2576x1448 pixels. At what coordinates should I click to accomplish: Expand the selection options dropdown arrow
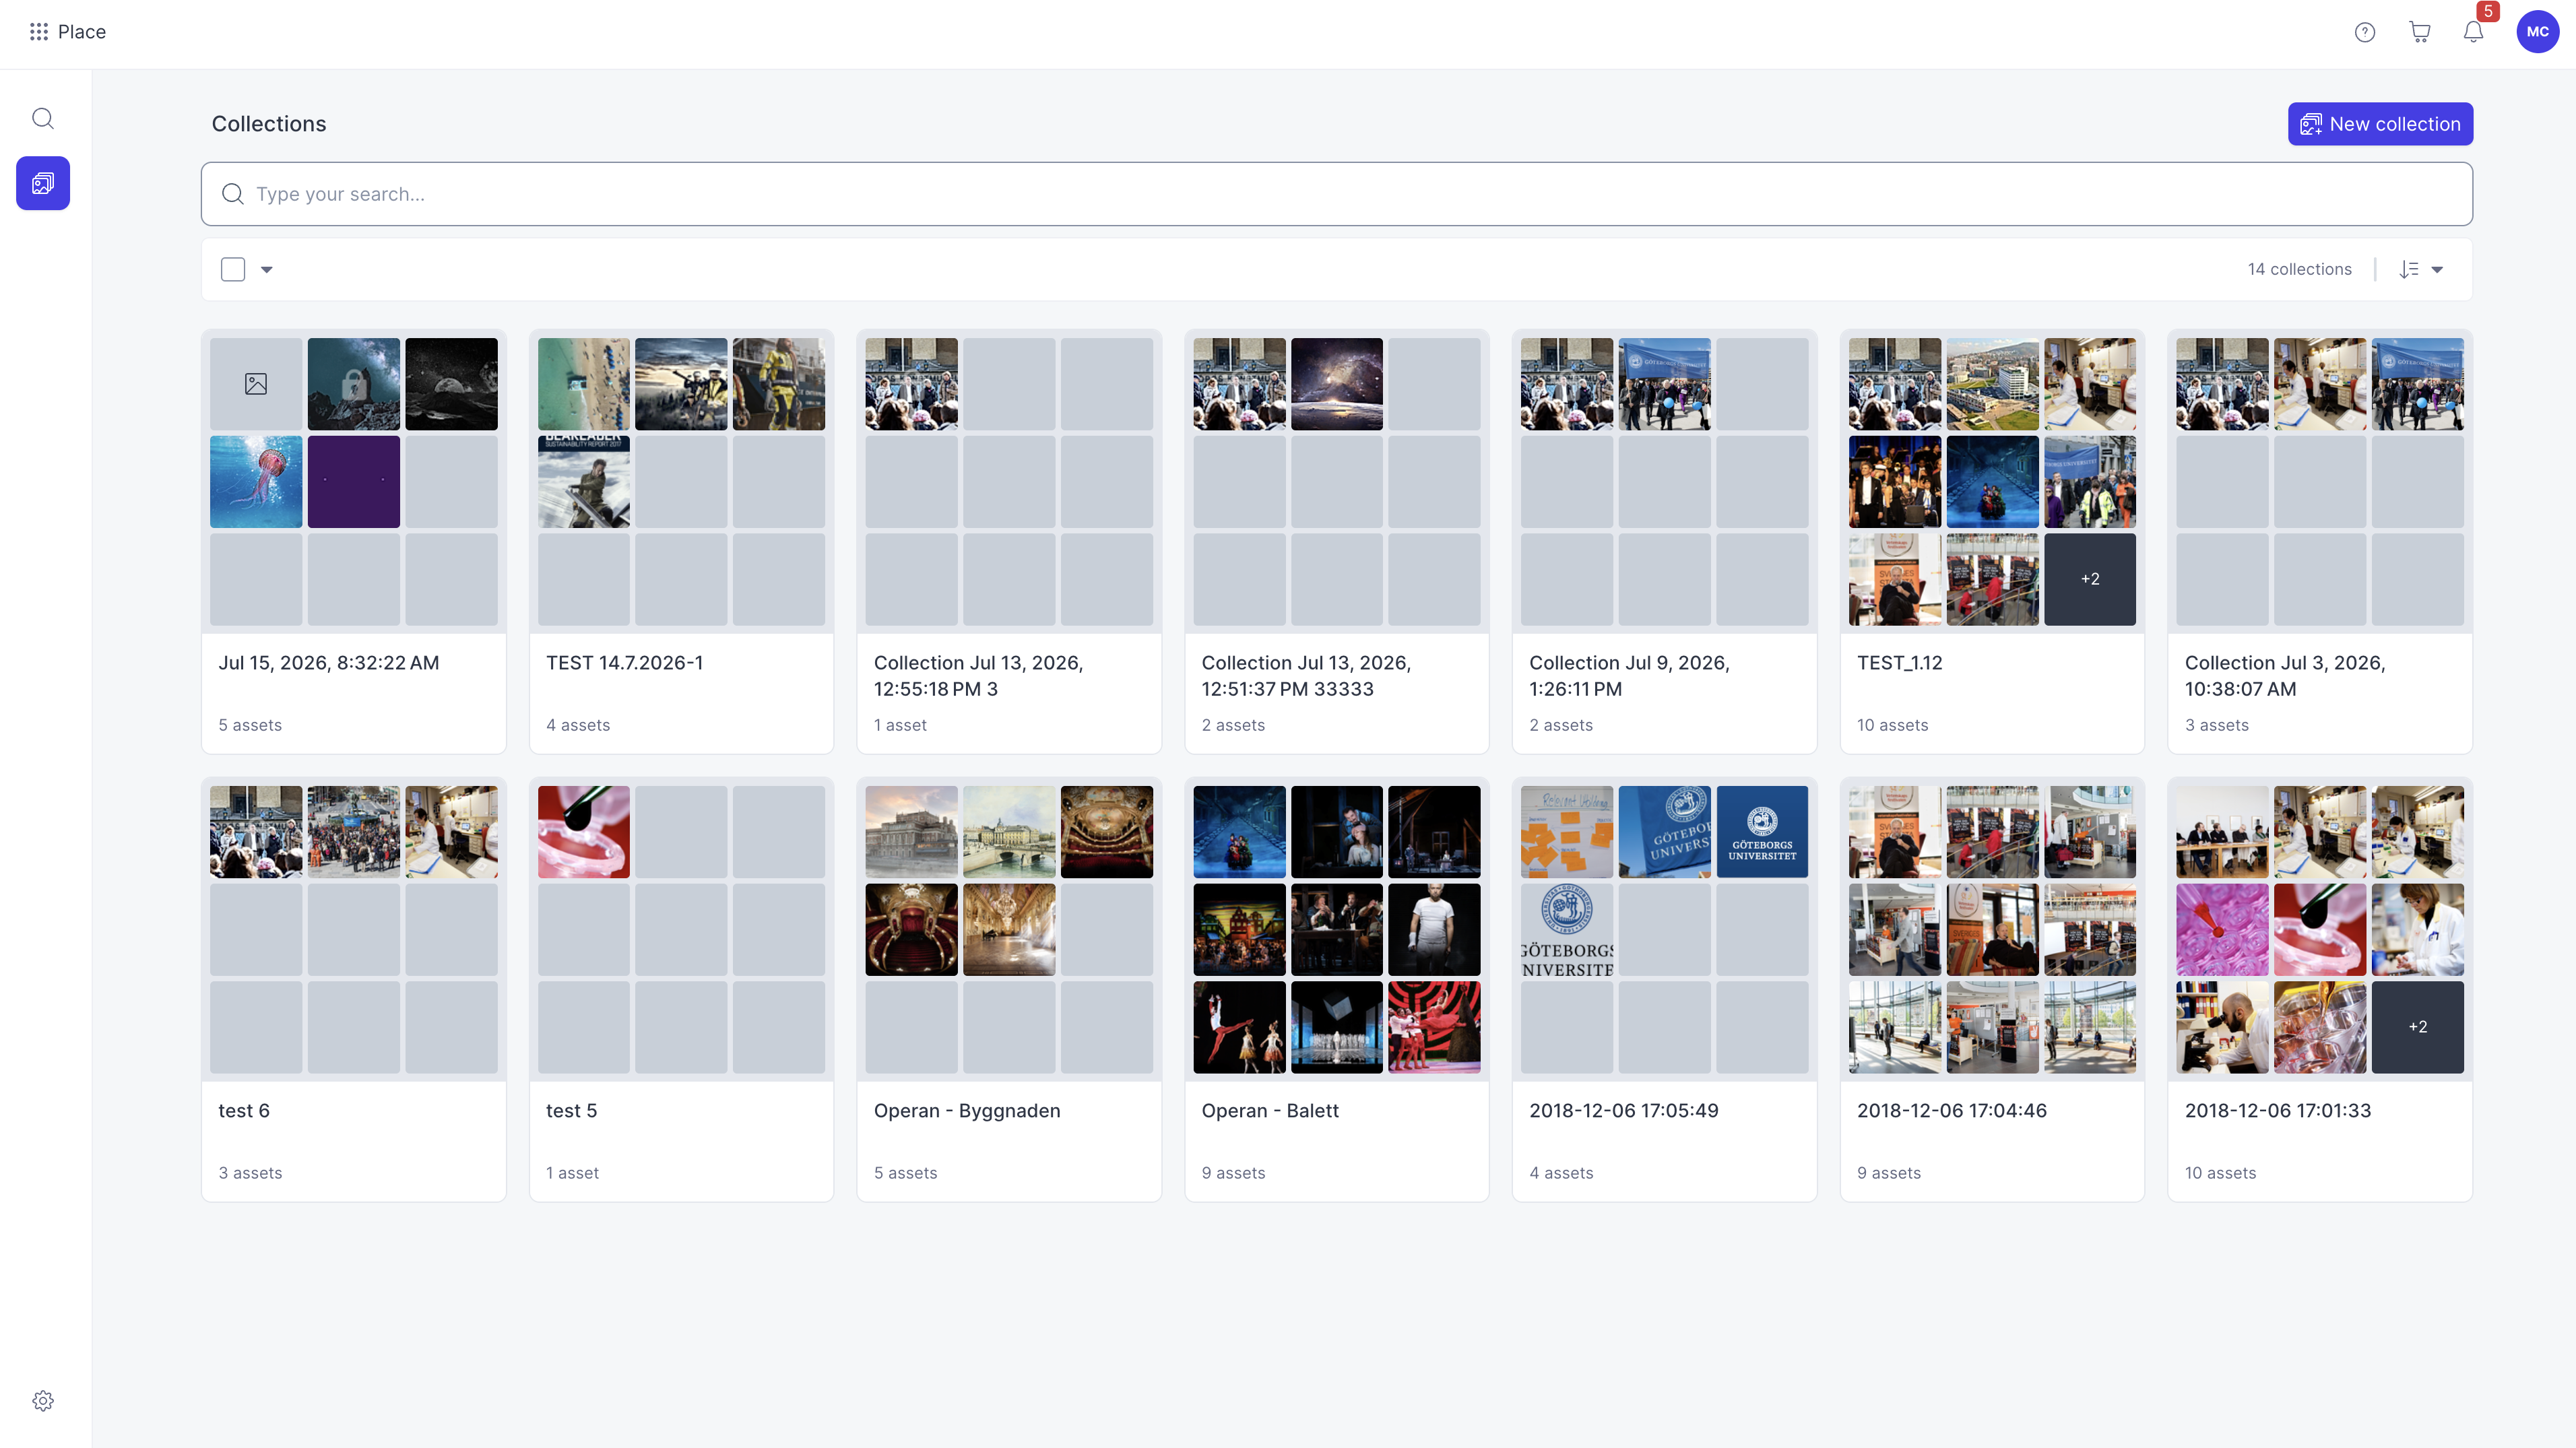click(266, 269)
